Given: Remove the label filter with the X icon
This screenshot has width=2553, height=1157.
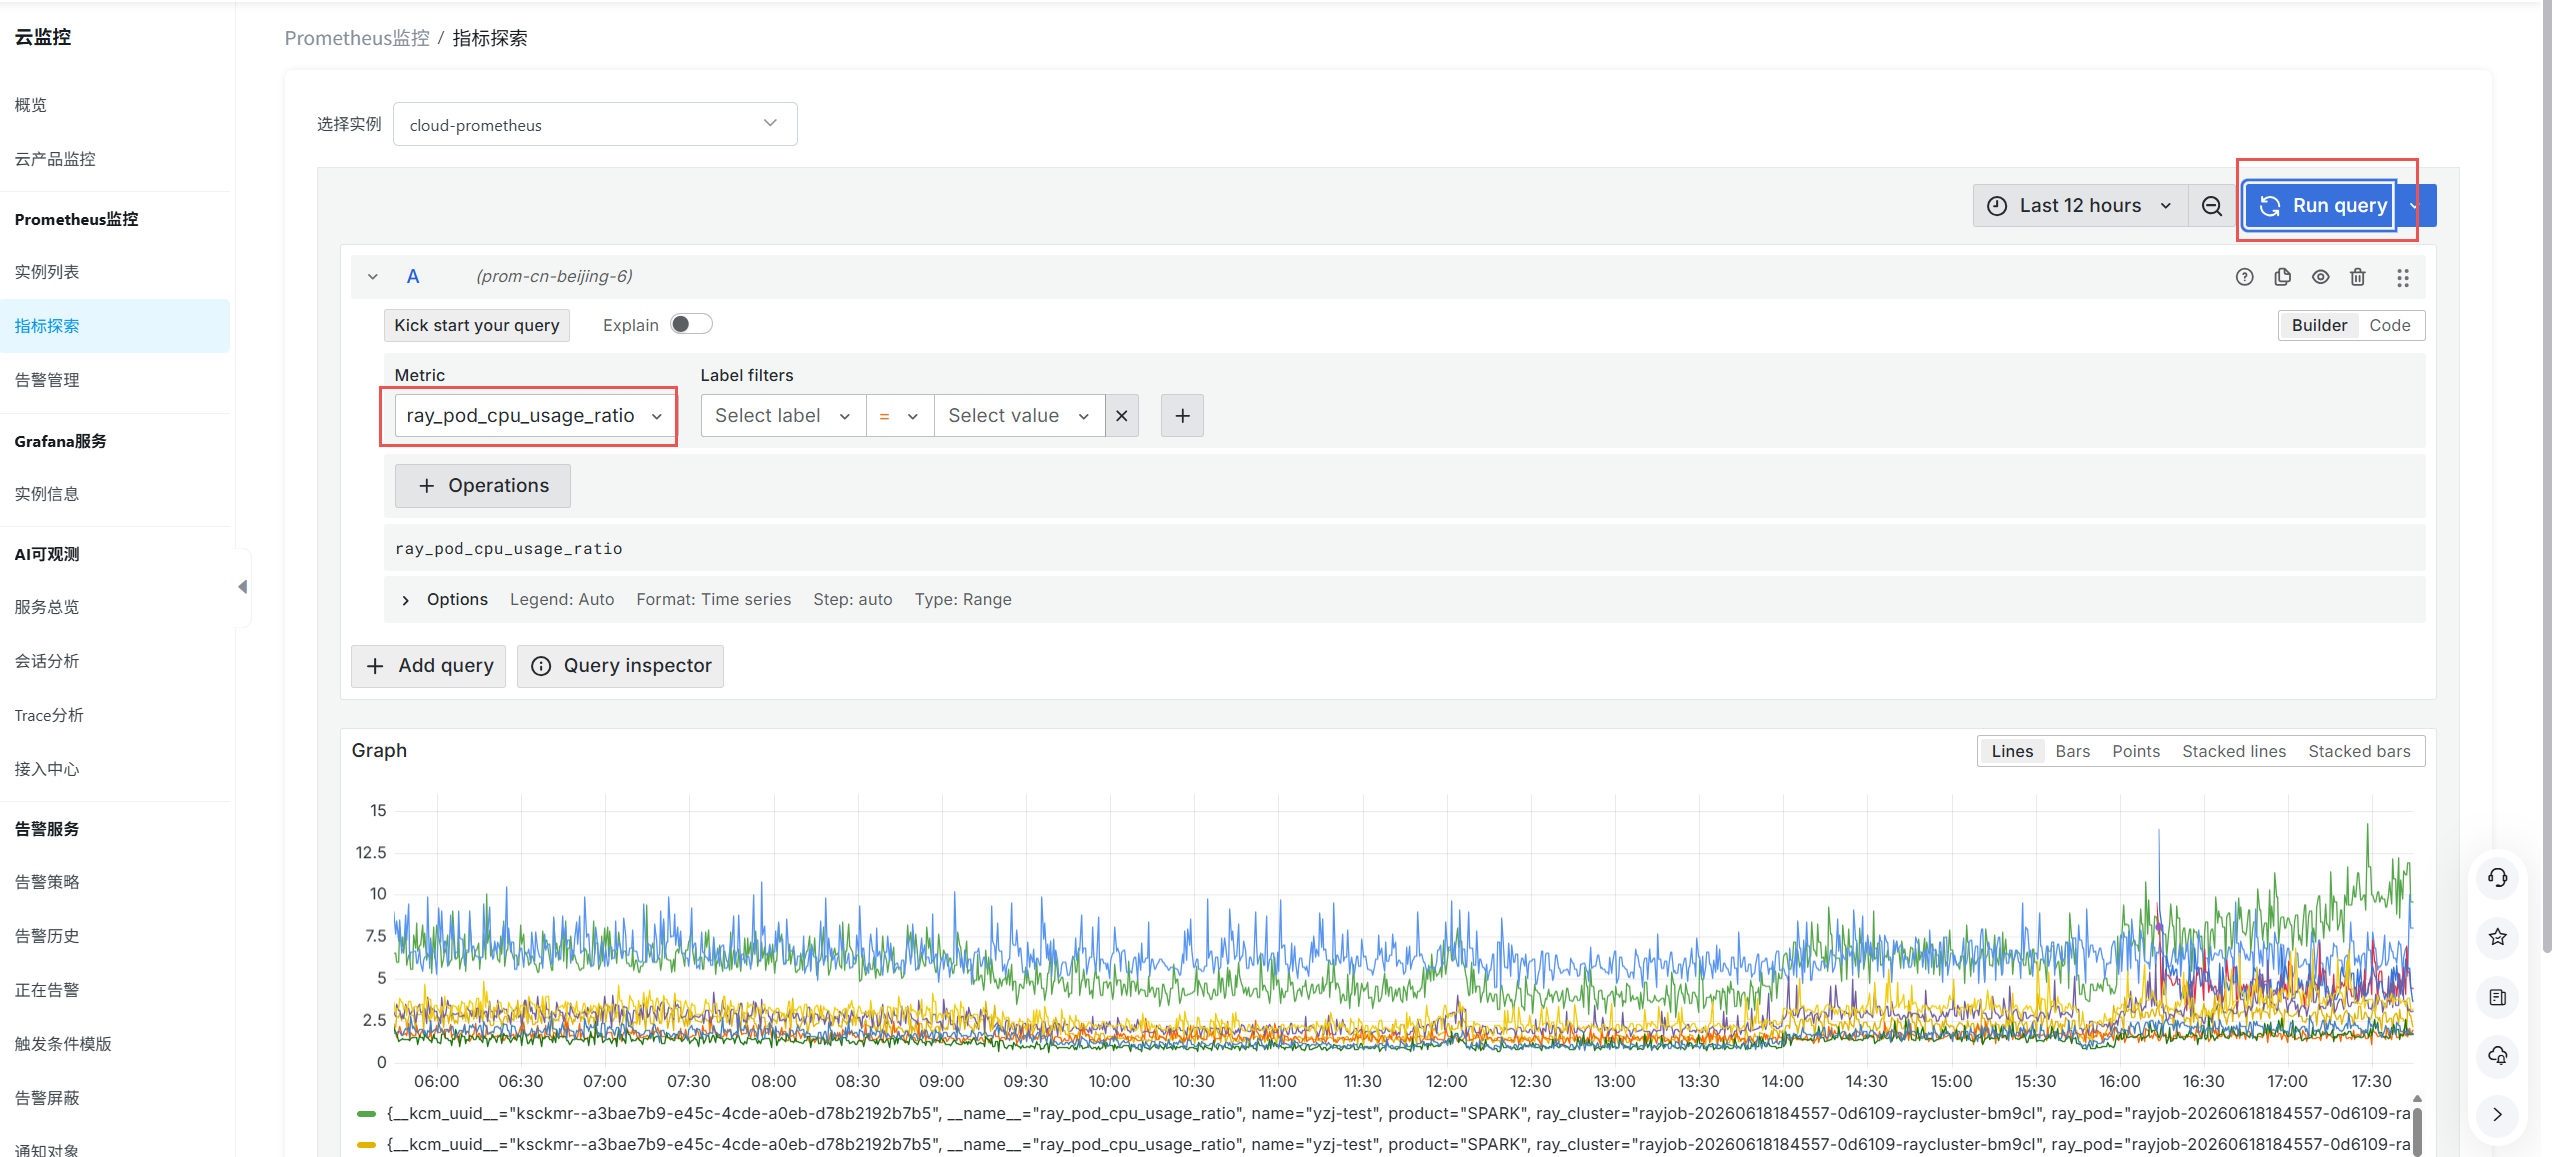Looking at the screenshot, I should tap(1122, 416).
